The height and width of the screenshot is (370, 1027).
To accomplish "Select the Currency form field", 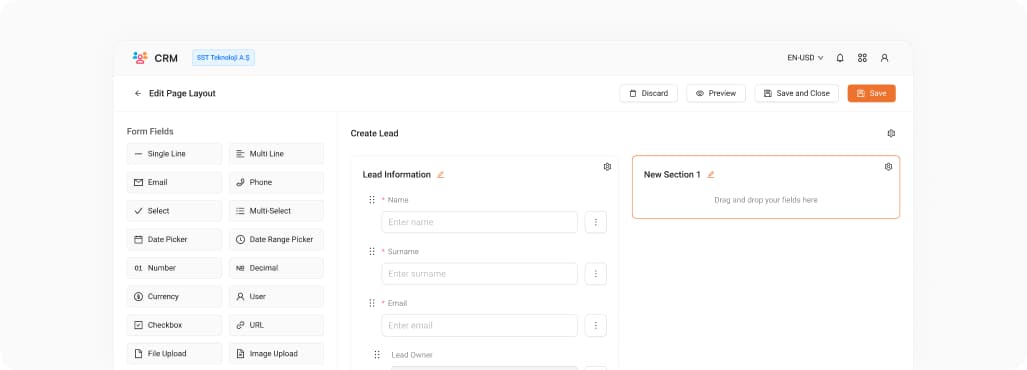I will (174, 297).
